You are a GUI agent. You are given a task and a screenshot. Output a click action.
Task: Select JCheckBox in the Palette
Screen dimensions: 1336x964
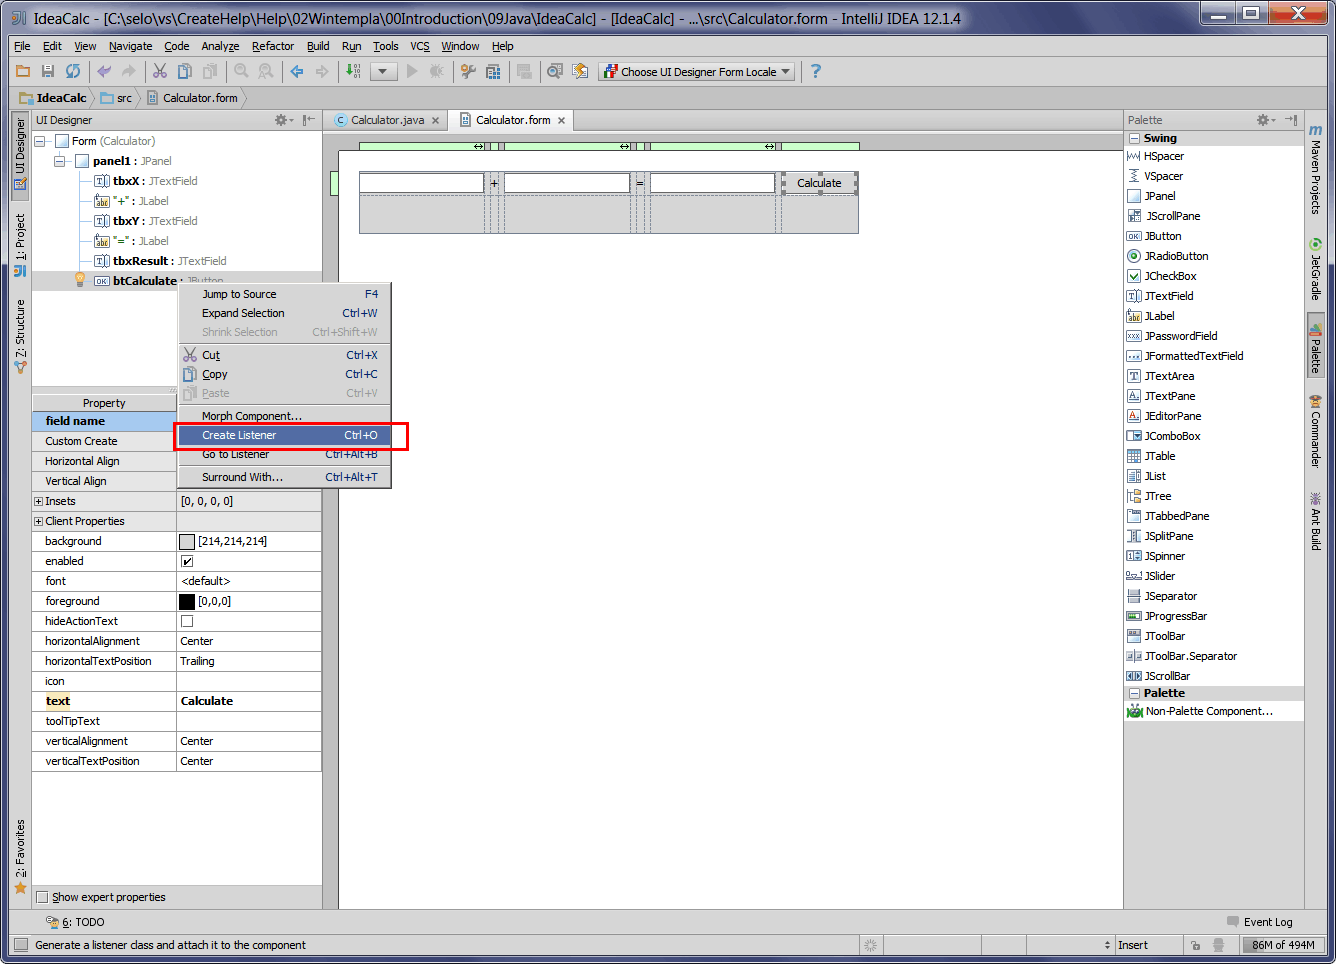(x=1170, y=276)
